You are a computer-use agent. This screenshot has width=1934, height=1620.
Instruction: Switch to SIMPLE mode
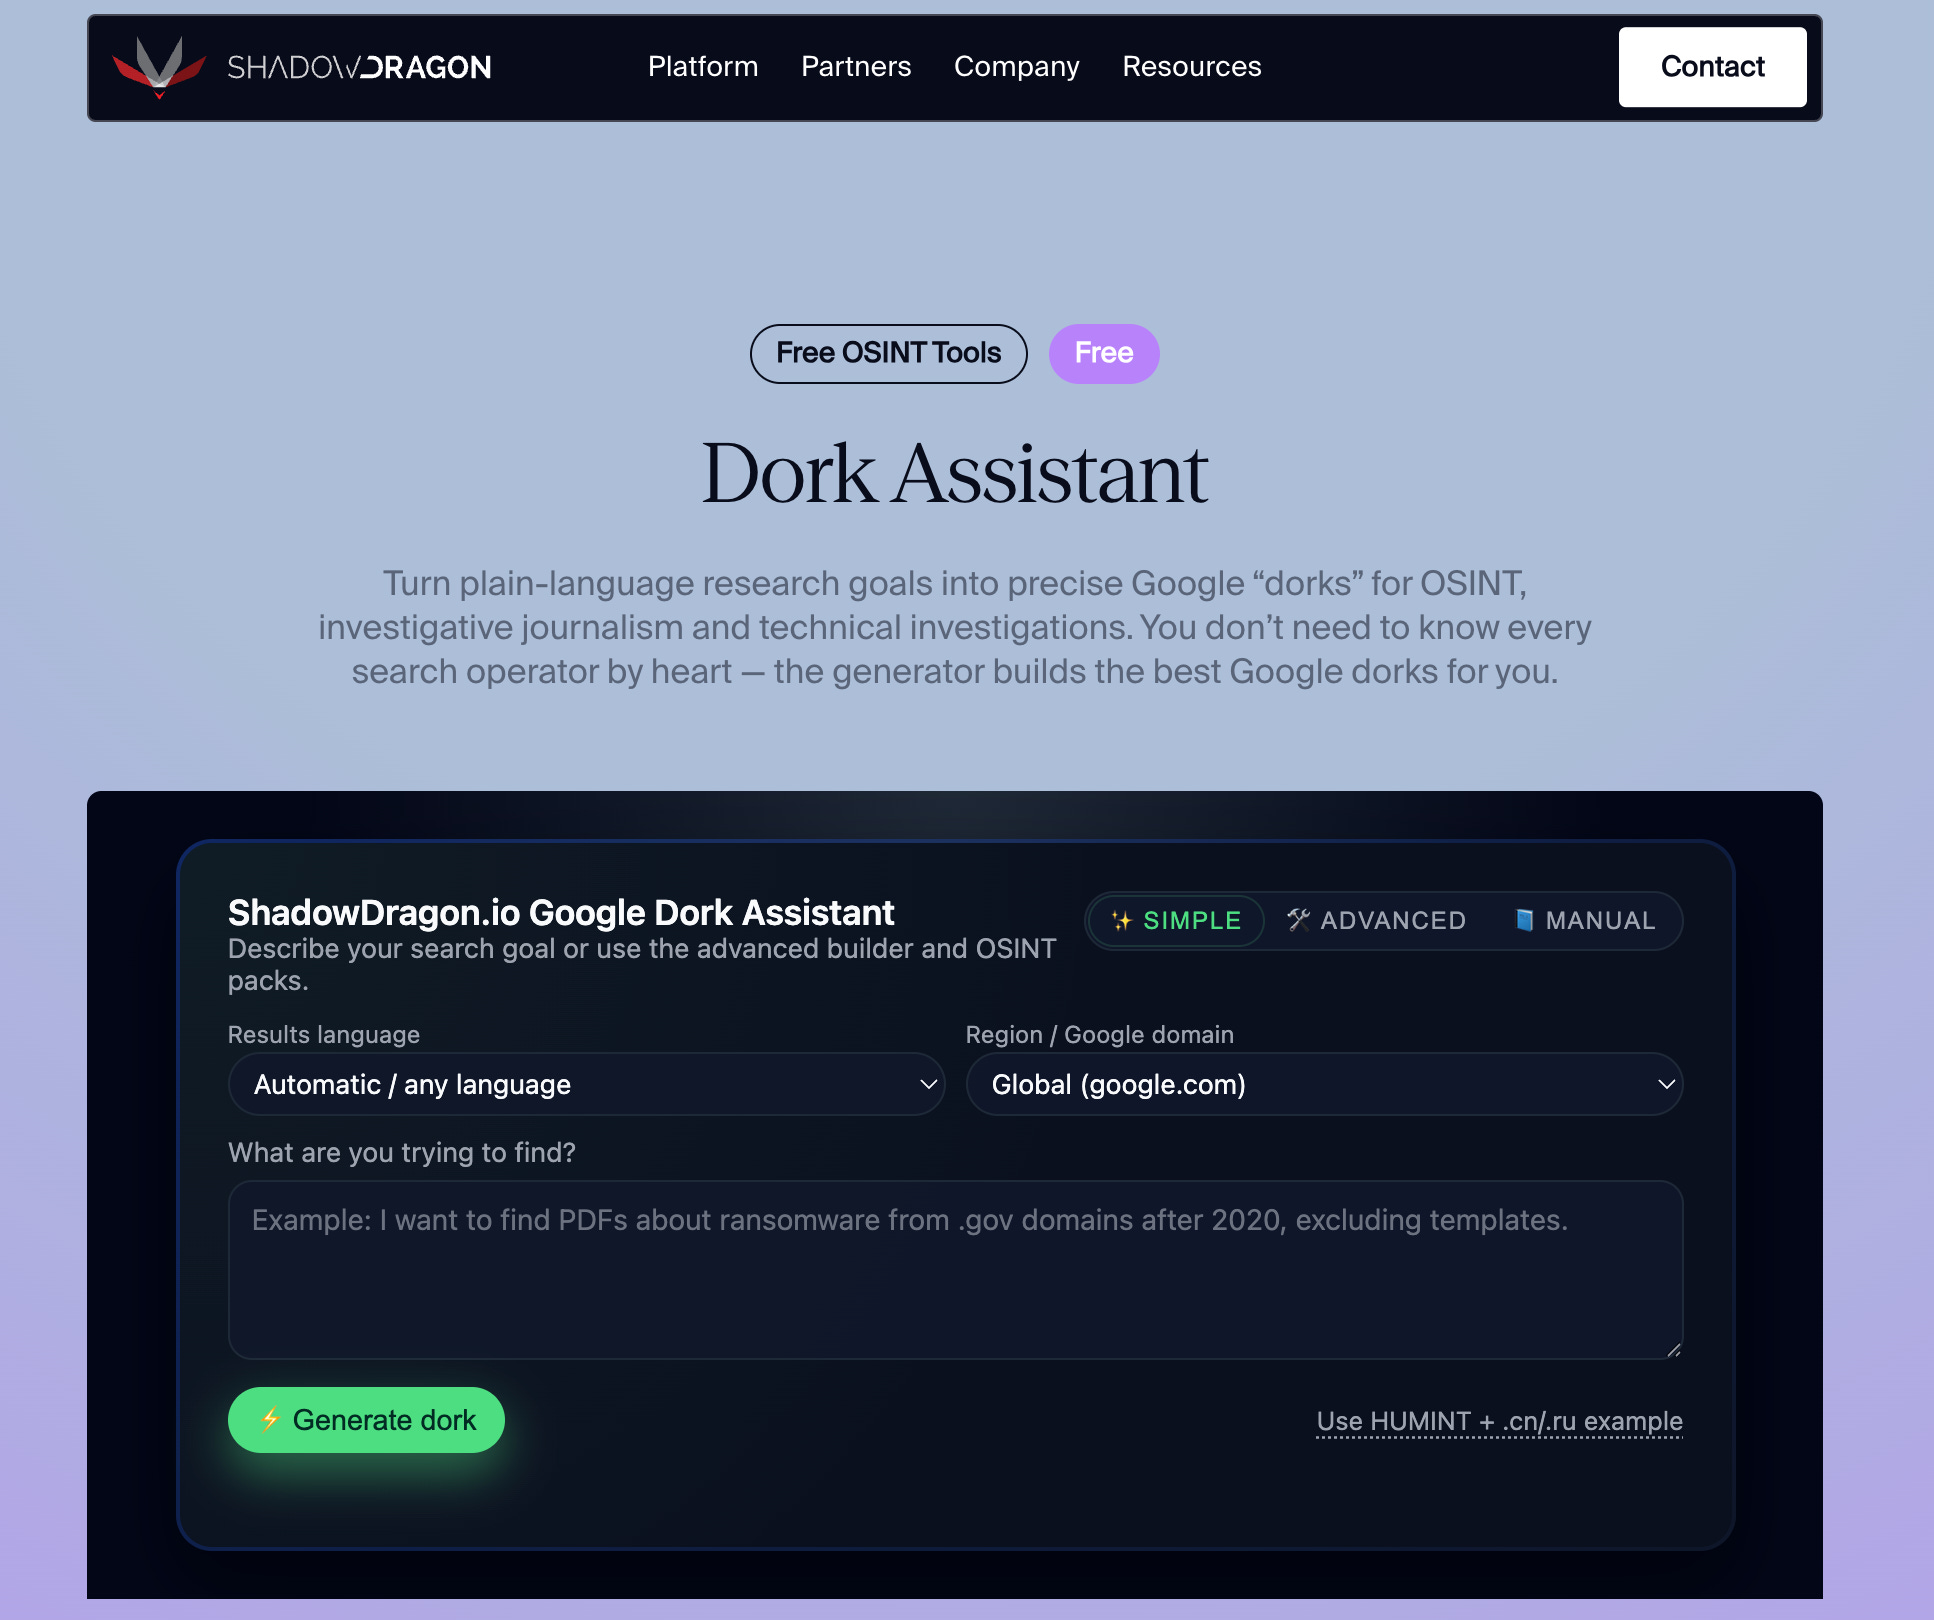point(1176,920)
